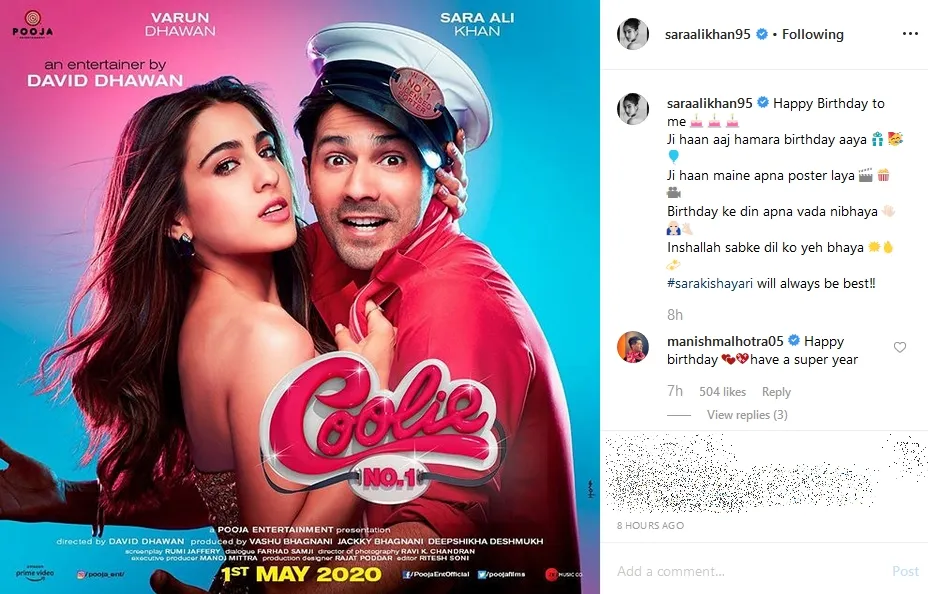This screenshot has width=928, height=594.
Task: Click the profile avatar beside caption
Action: click(x=633, y=109)
